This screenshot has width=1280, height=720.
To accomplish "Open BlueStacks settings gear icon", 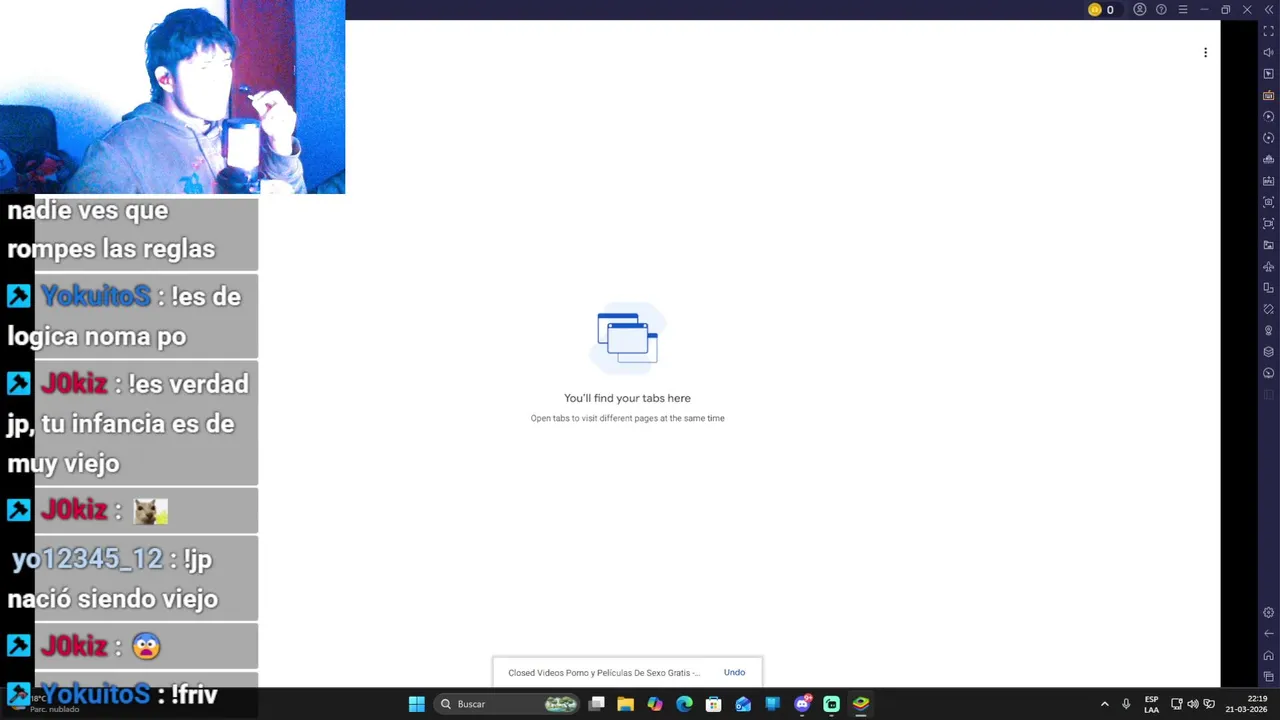I will click(x=1268, y=612).
